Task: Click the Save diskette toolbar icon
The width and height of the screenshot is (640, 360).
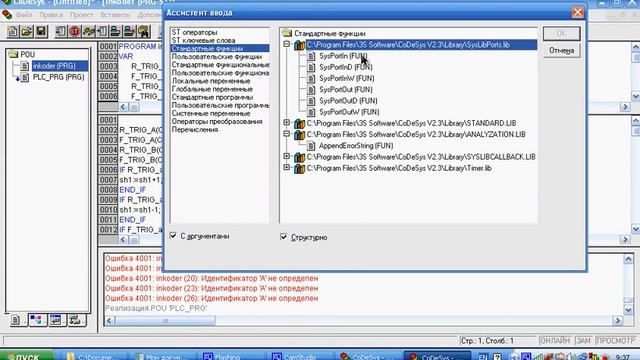Action: coord(41,31)
